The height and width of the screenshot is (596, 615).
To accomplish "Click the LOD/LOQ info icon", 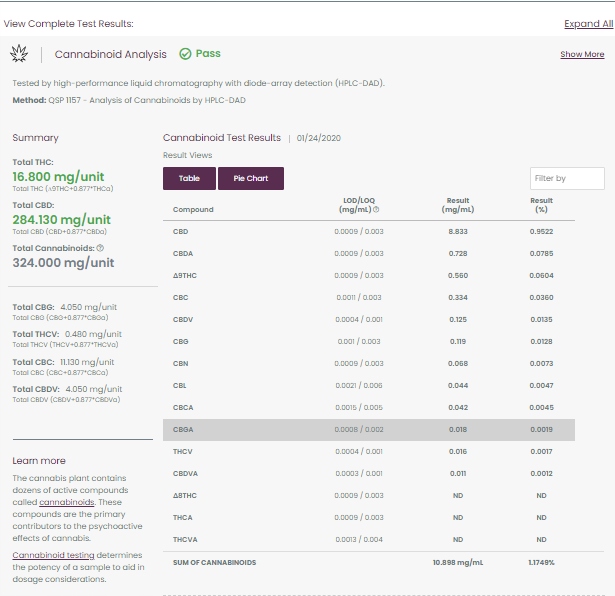I will (x=376, y=210).
